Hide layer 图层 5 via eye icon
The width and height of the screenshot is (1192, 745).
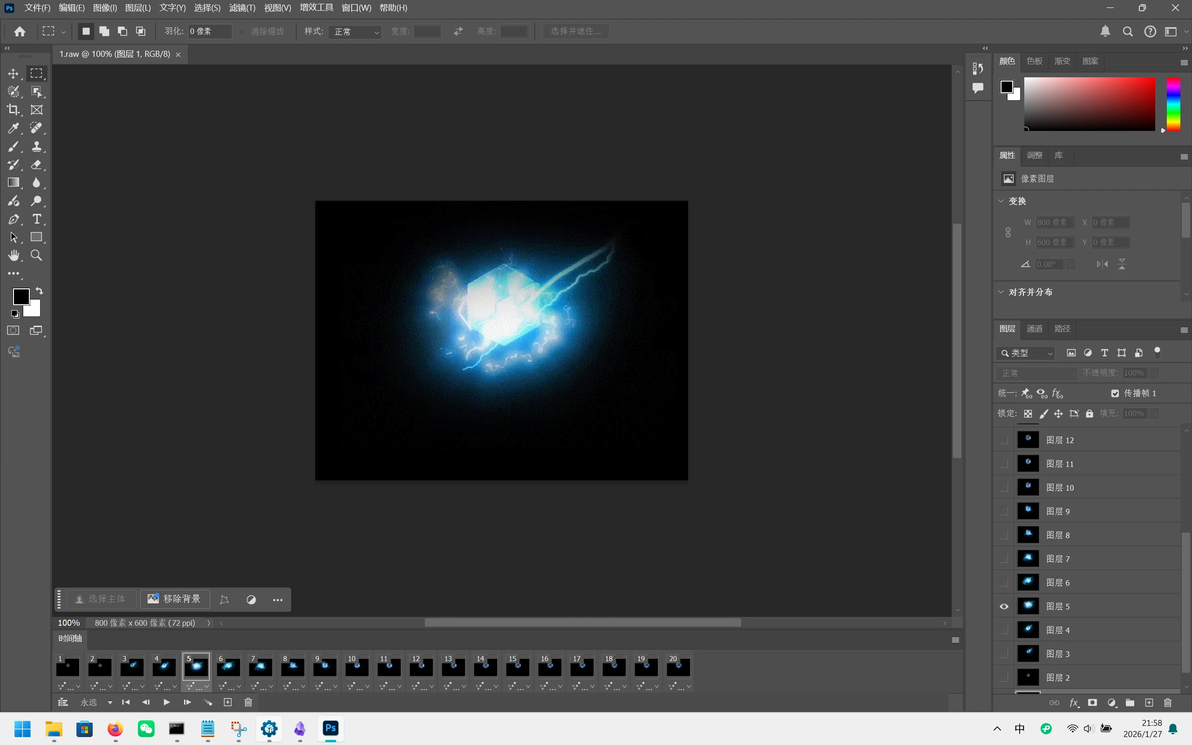point(1003,607)
